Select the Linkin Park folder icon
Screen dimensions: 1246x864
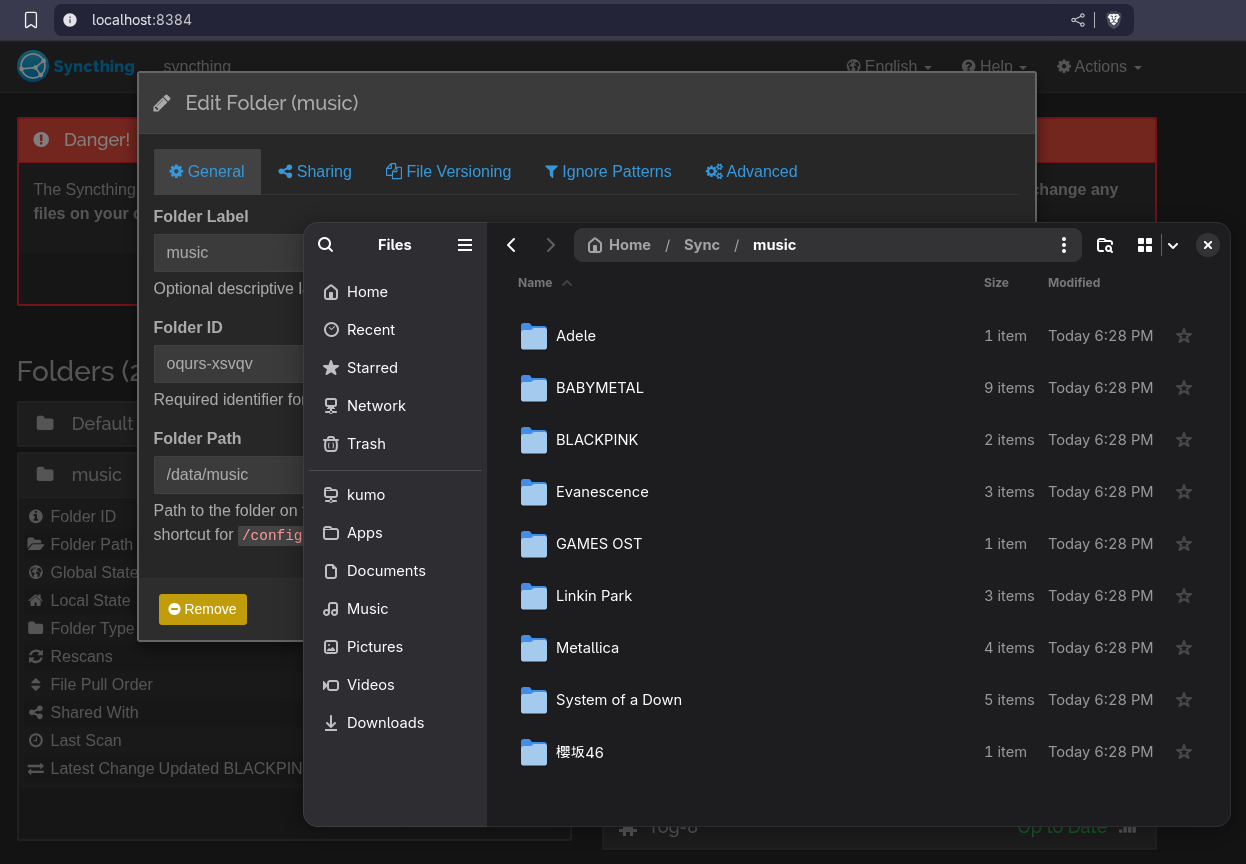[x=534, y=596]
